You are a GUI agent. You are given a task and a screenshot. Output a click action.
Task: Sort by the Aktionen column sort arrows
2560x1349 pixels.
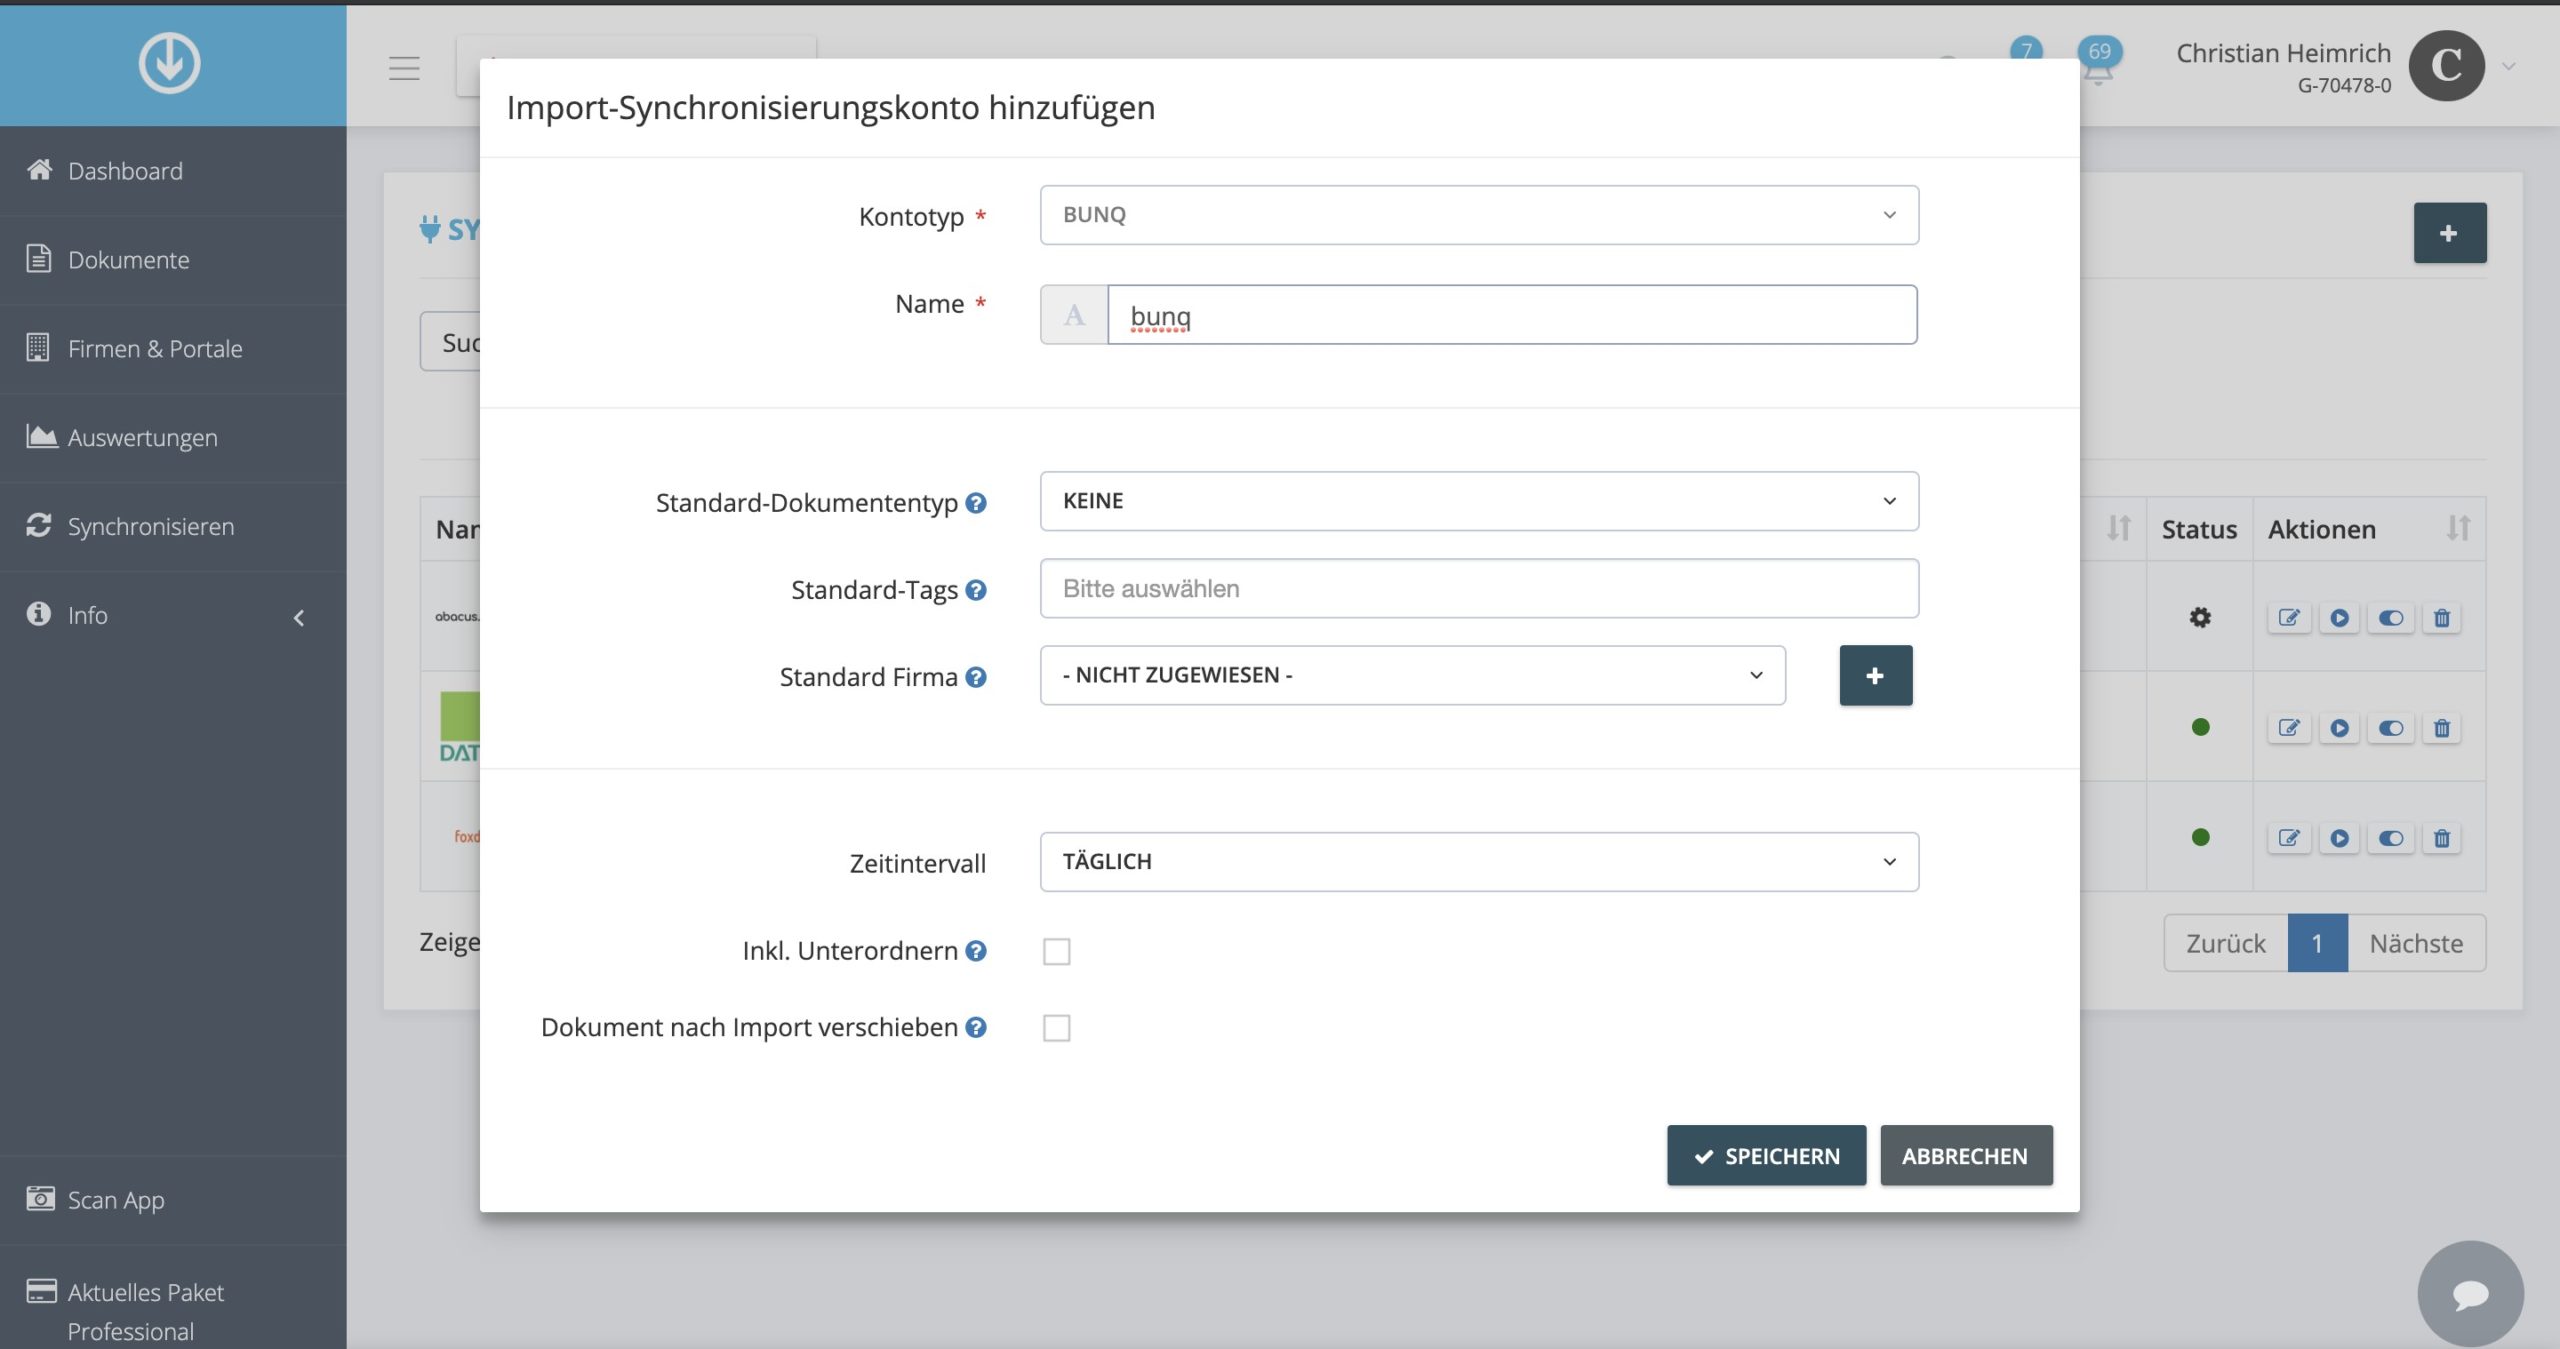tap(2458, 528)
